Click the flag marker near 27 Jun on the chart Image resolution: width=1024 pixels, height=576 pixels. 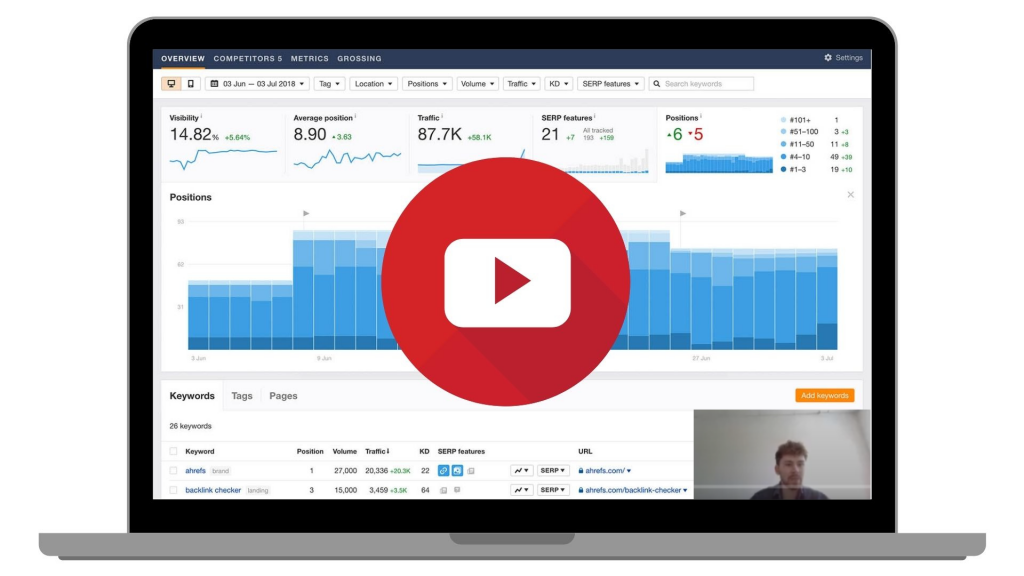682,214
